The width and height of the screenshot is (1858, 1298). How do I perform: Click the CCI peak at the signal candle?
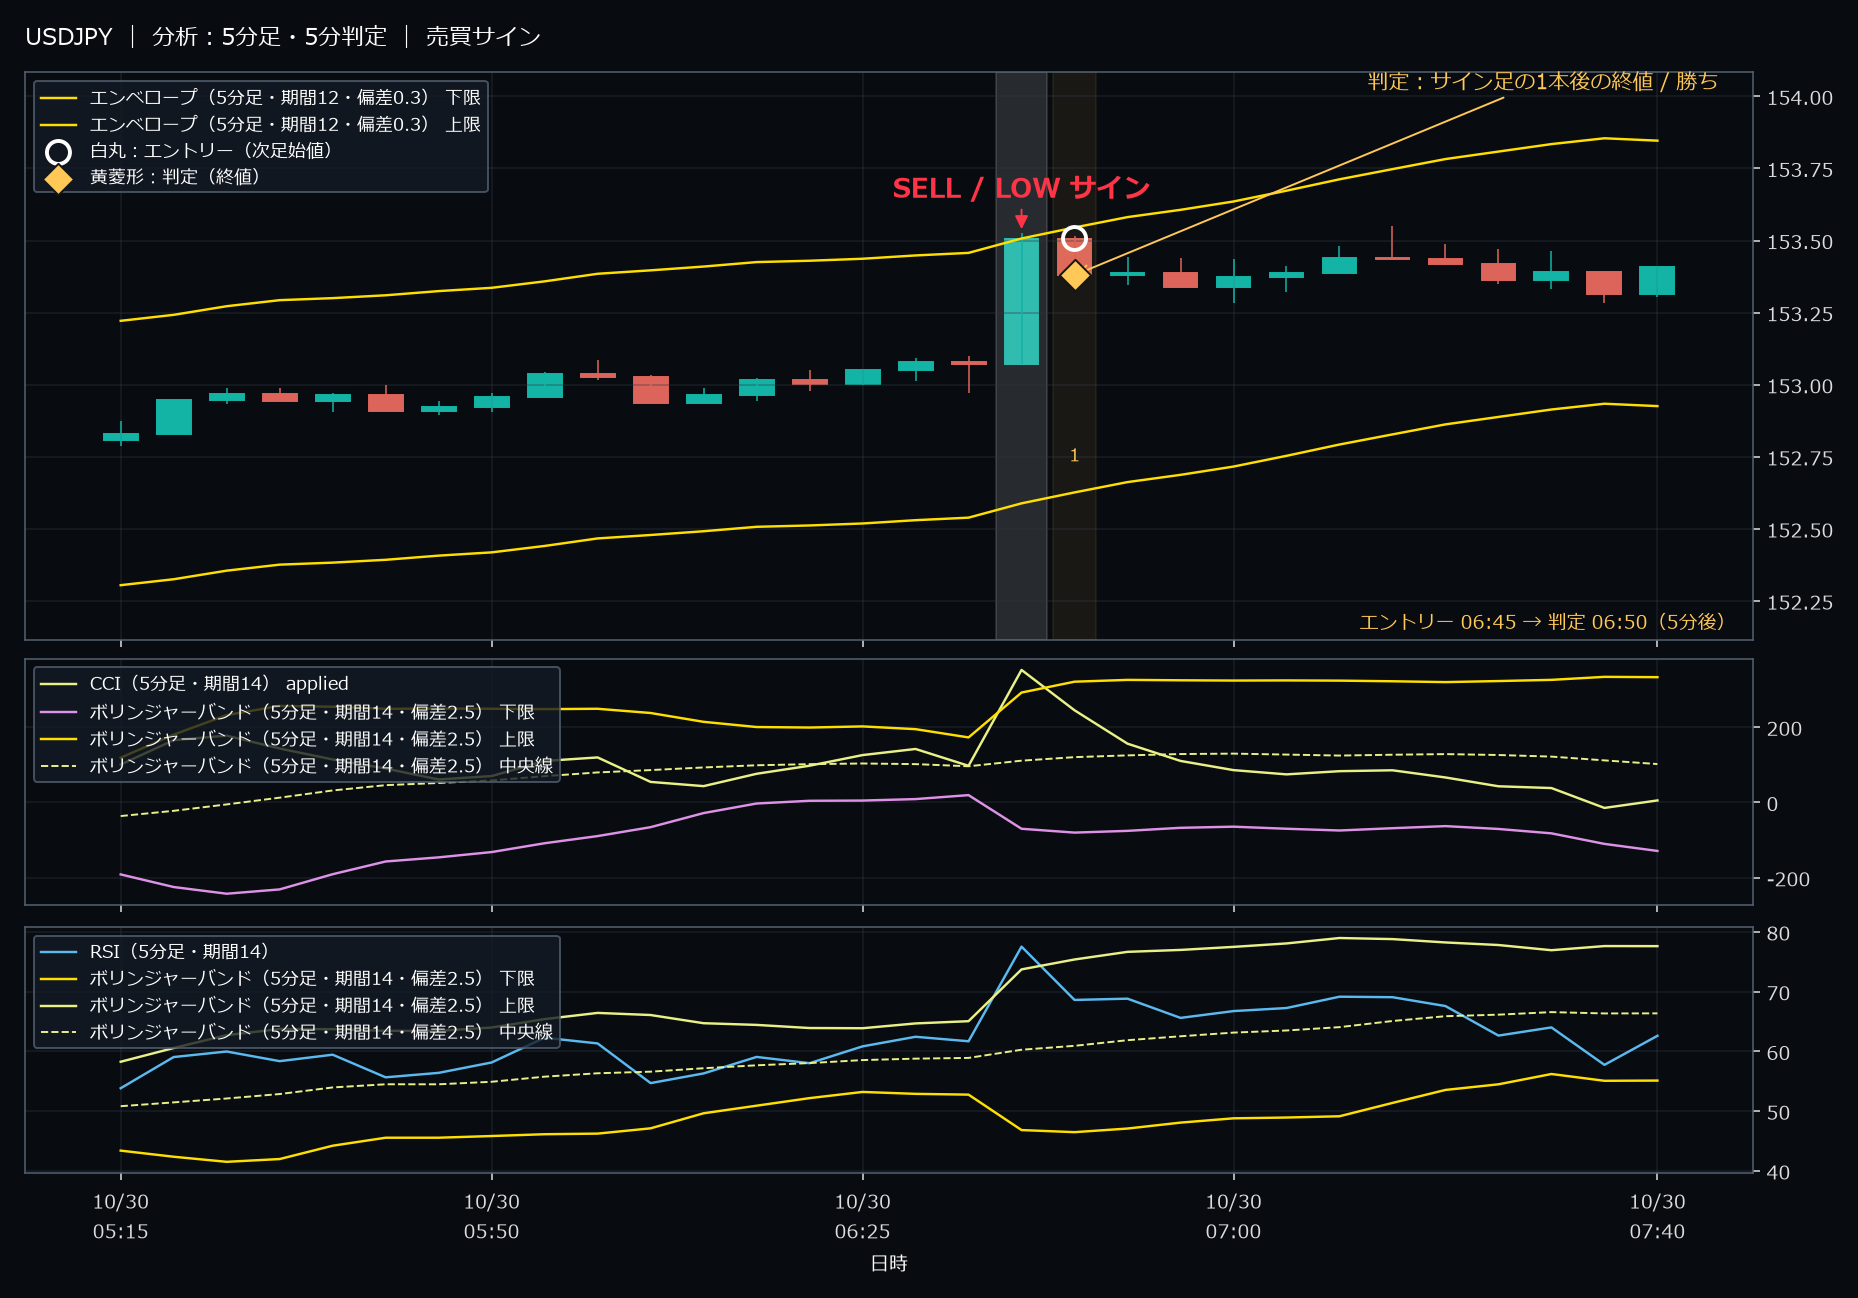pos(1021,670)
